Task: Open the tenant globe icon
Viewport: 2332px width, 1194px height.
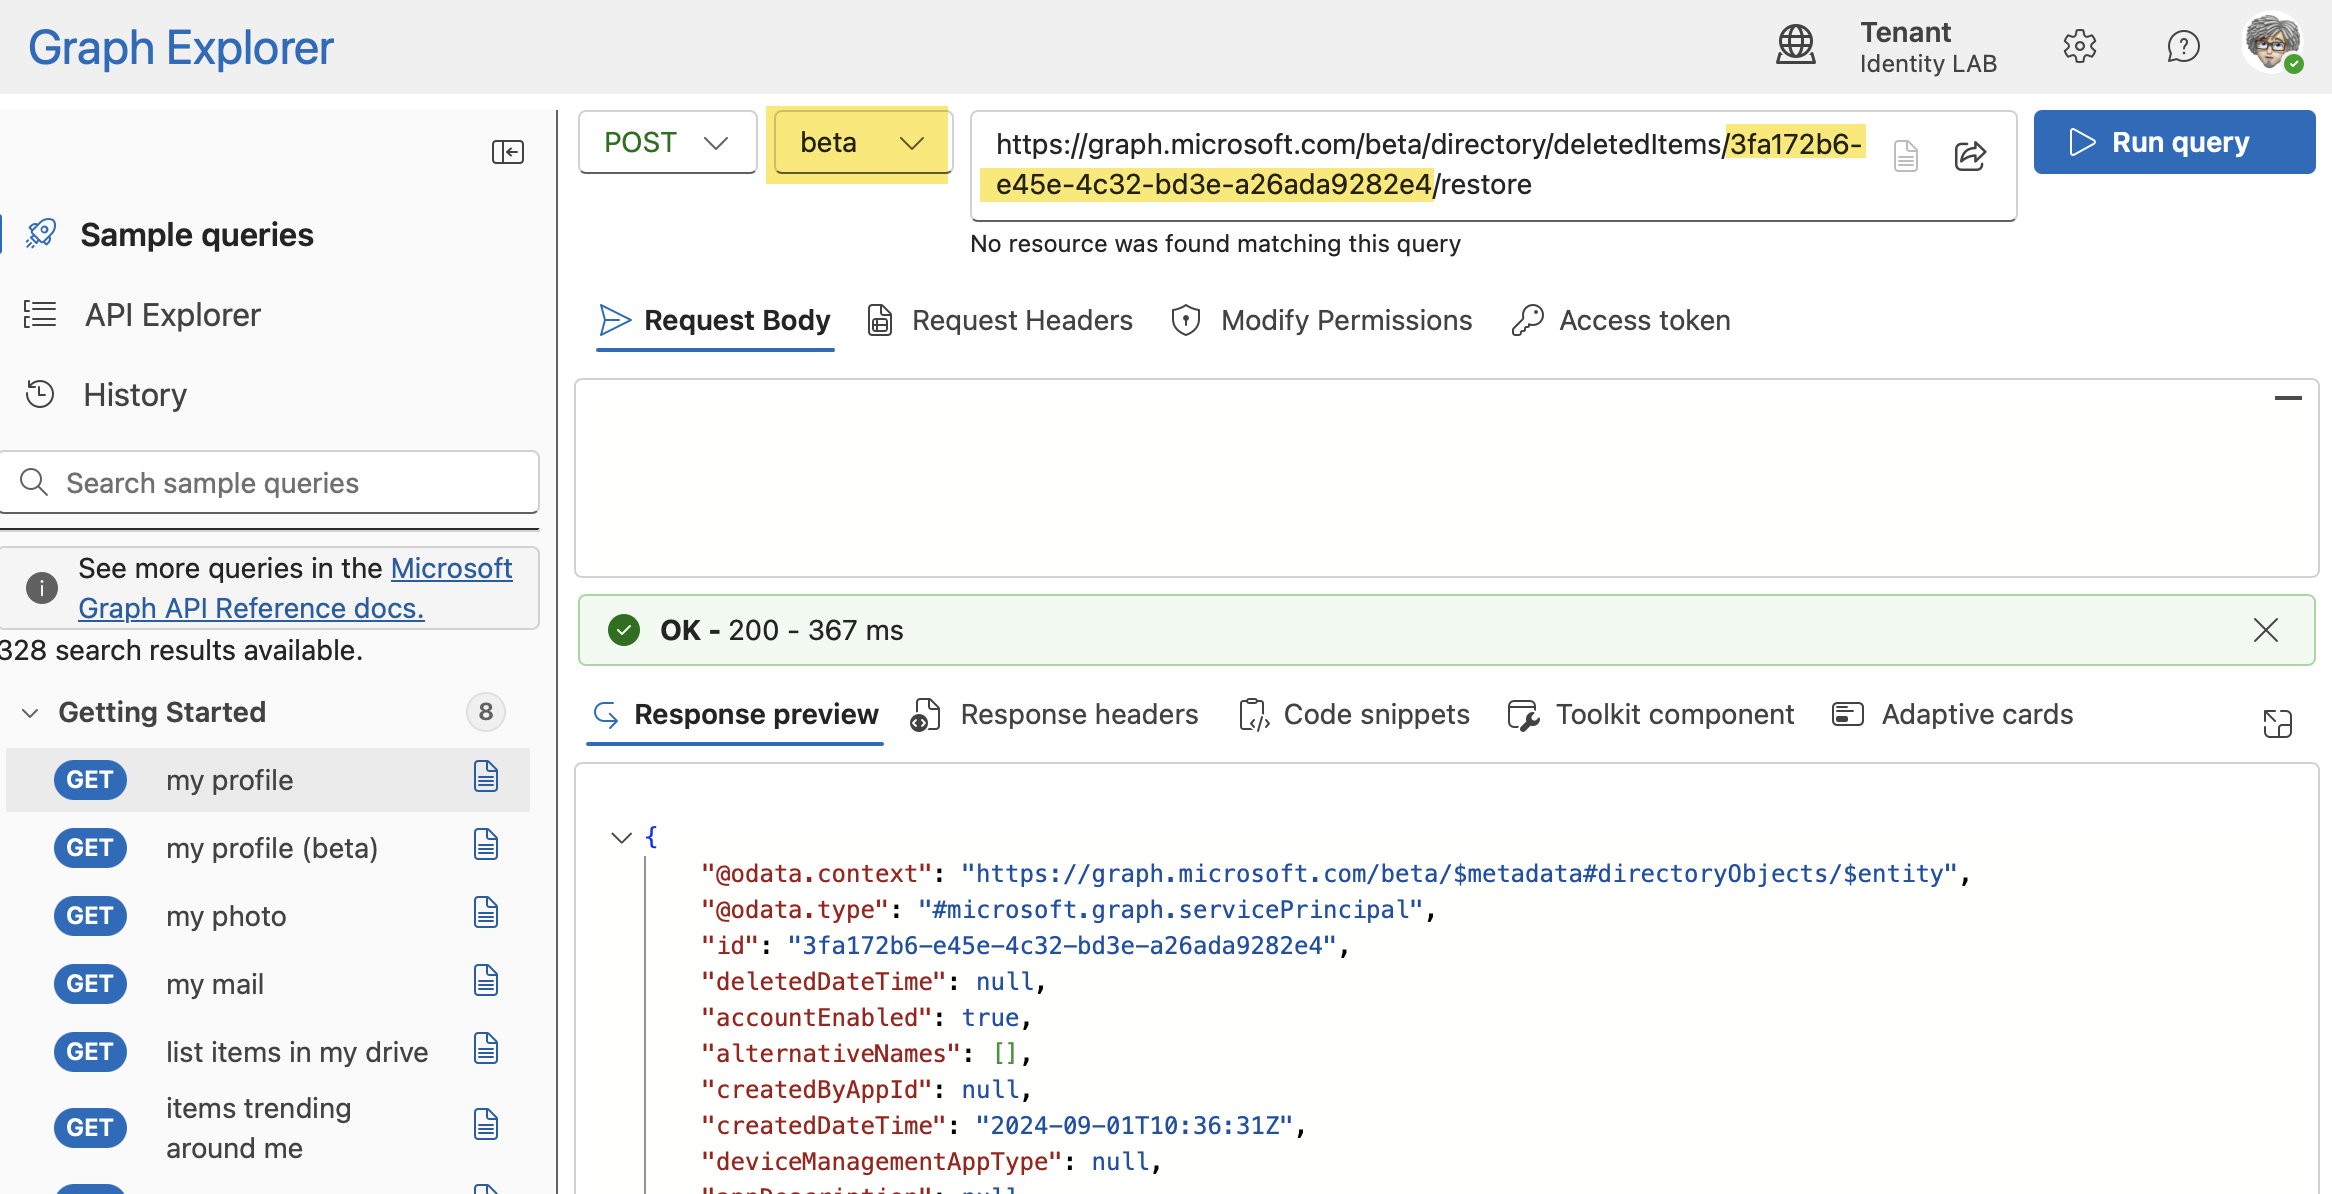Action: (1796, 45)
